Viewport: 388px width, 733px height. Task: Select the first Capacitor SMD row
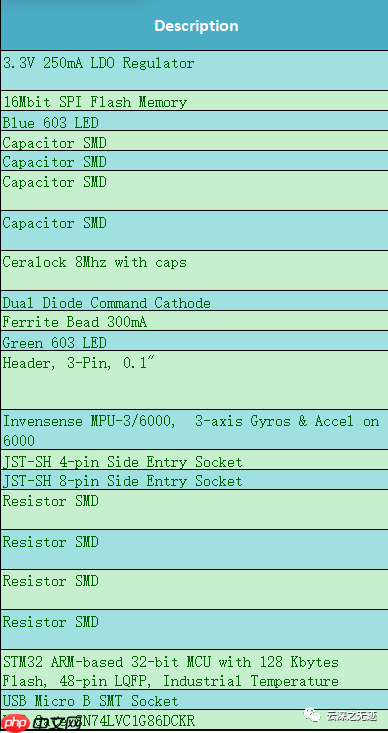[x=194, y=141]
